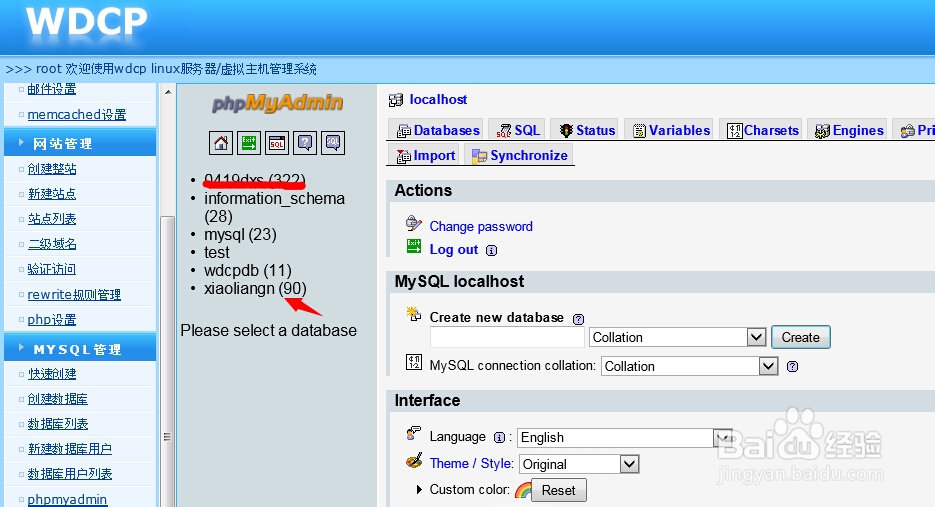The height and width of the screenshot is (507, 935).
Task: Click the Log out exit icon under Actions
Action: [414, 246]
